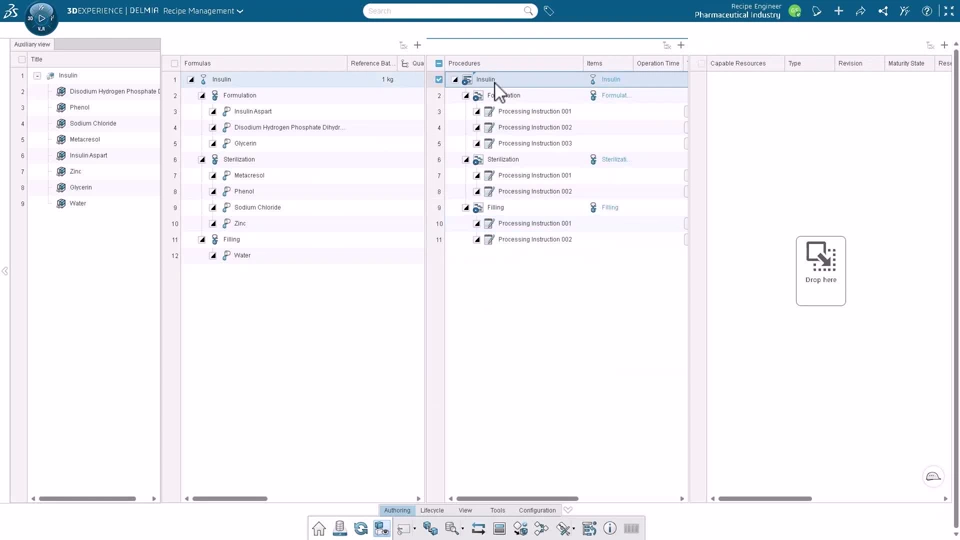Viewport: 960px width, 540px height.
Task: Click left side panel collapse arrow
Action: tap(5, 271)
